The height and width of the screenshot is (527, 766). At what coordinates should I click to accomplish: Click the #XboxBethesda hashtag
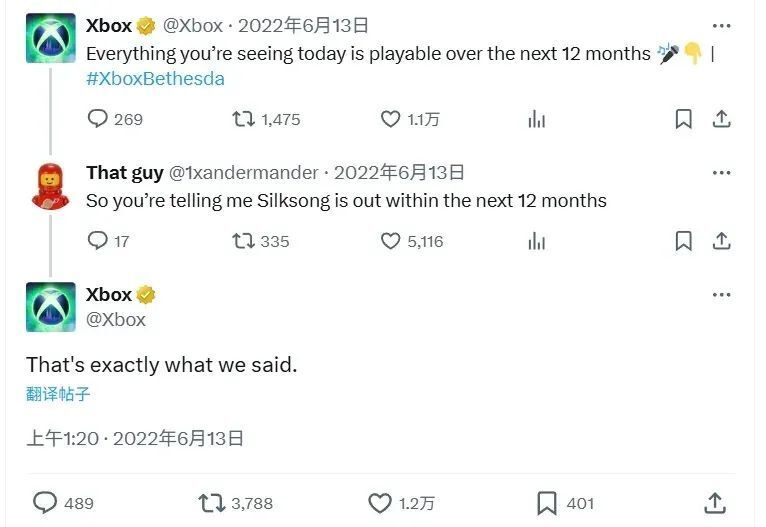pos(155,78)
